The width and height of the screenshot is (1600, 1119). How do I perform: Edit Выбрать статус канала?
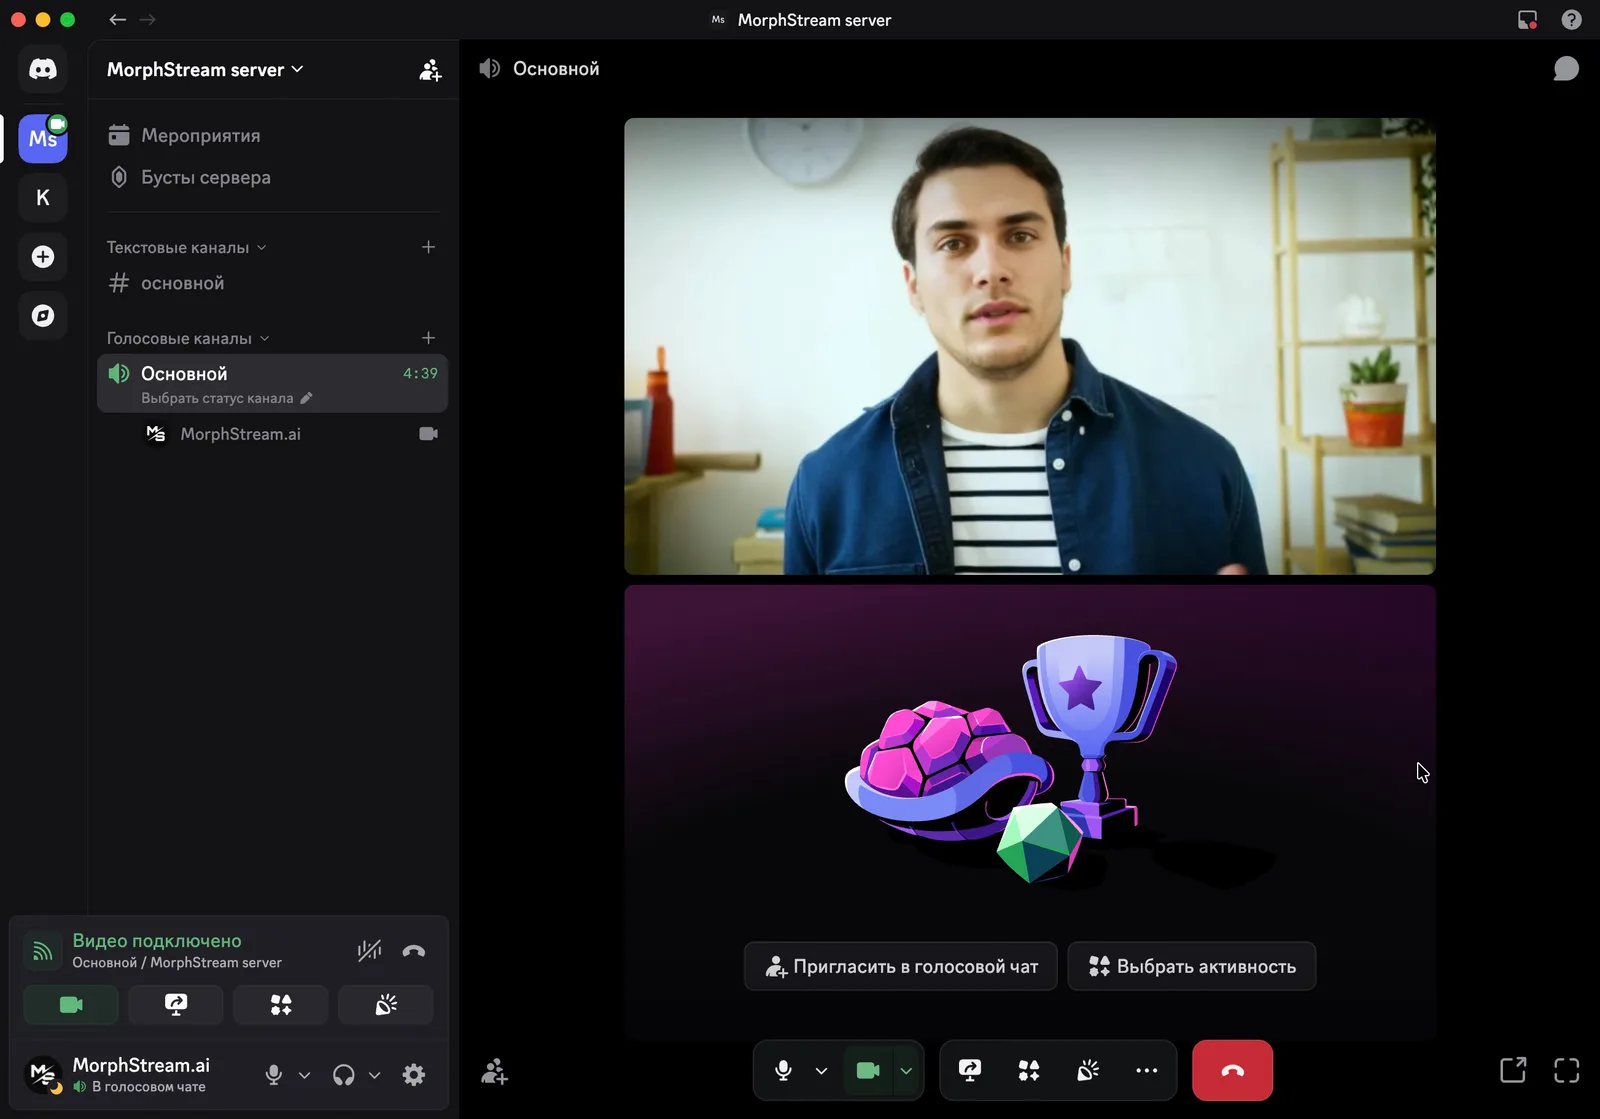pos(227,398)
